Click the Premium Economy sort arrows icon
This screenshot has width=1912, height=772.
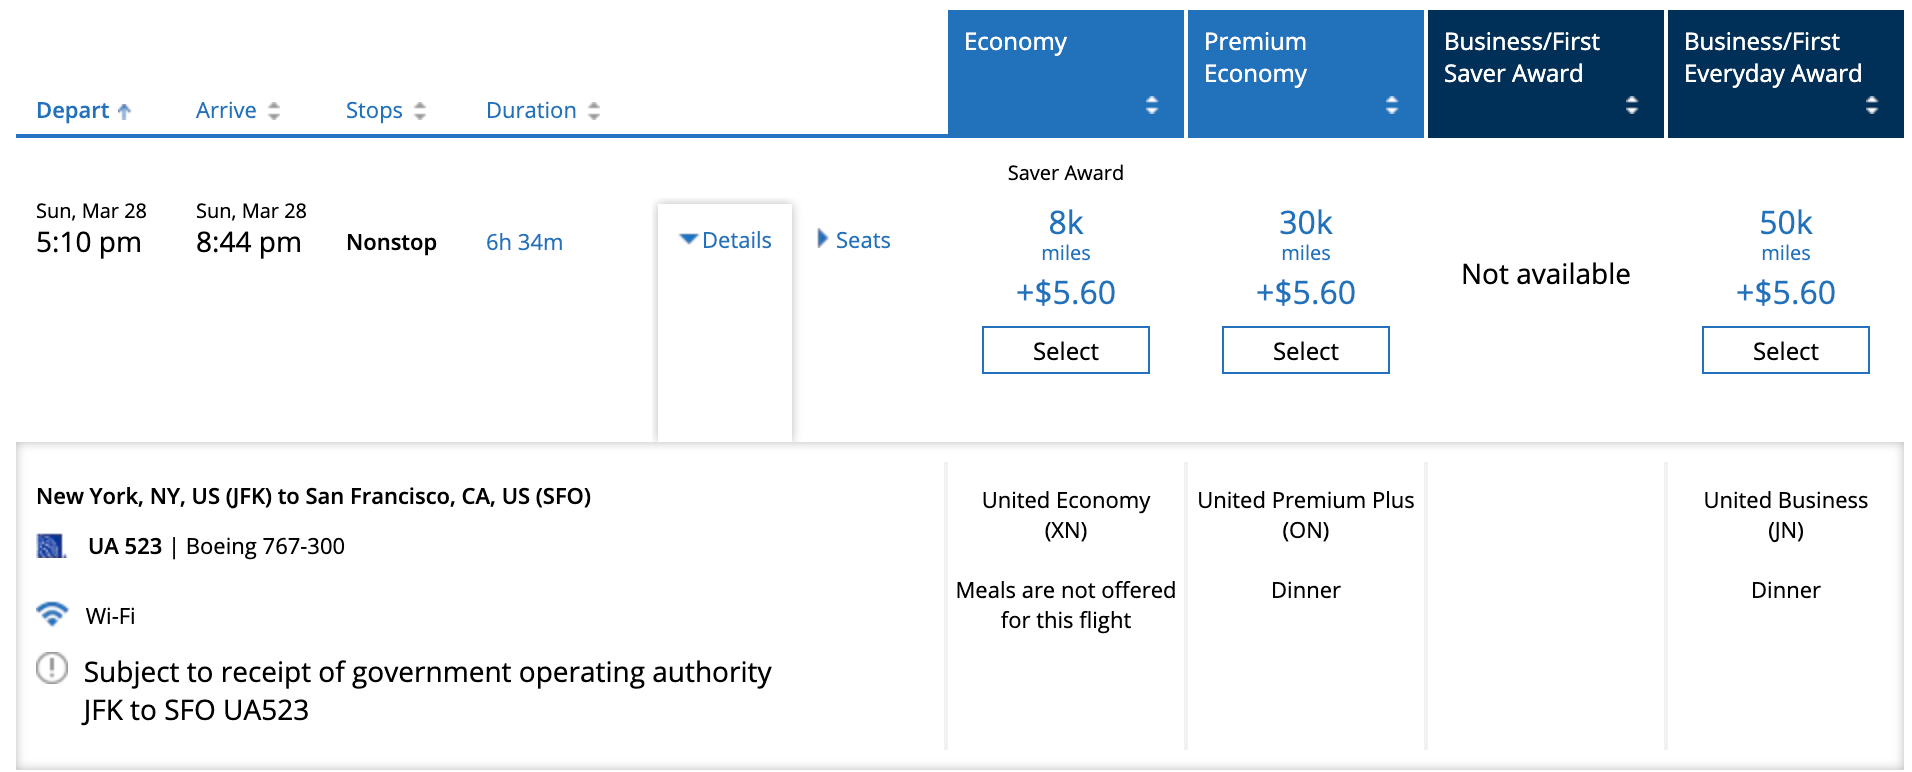(x=1392, y=105)
